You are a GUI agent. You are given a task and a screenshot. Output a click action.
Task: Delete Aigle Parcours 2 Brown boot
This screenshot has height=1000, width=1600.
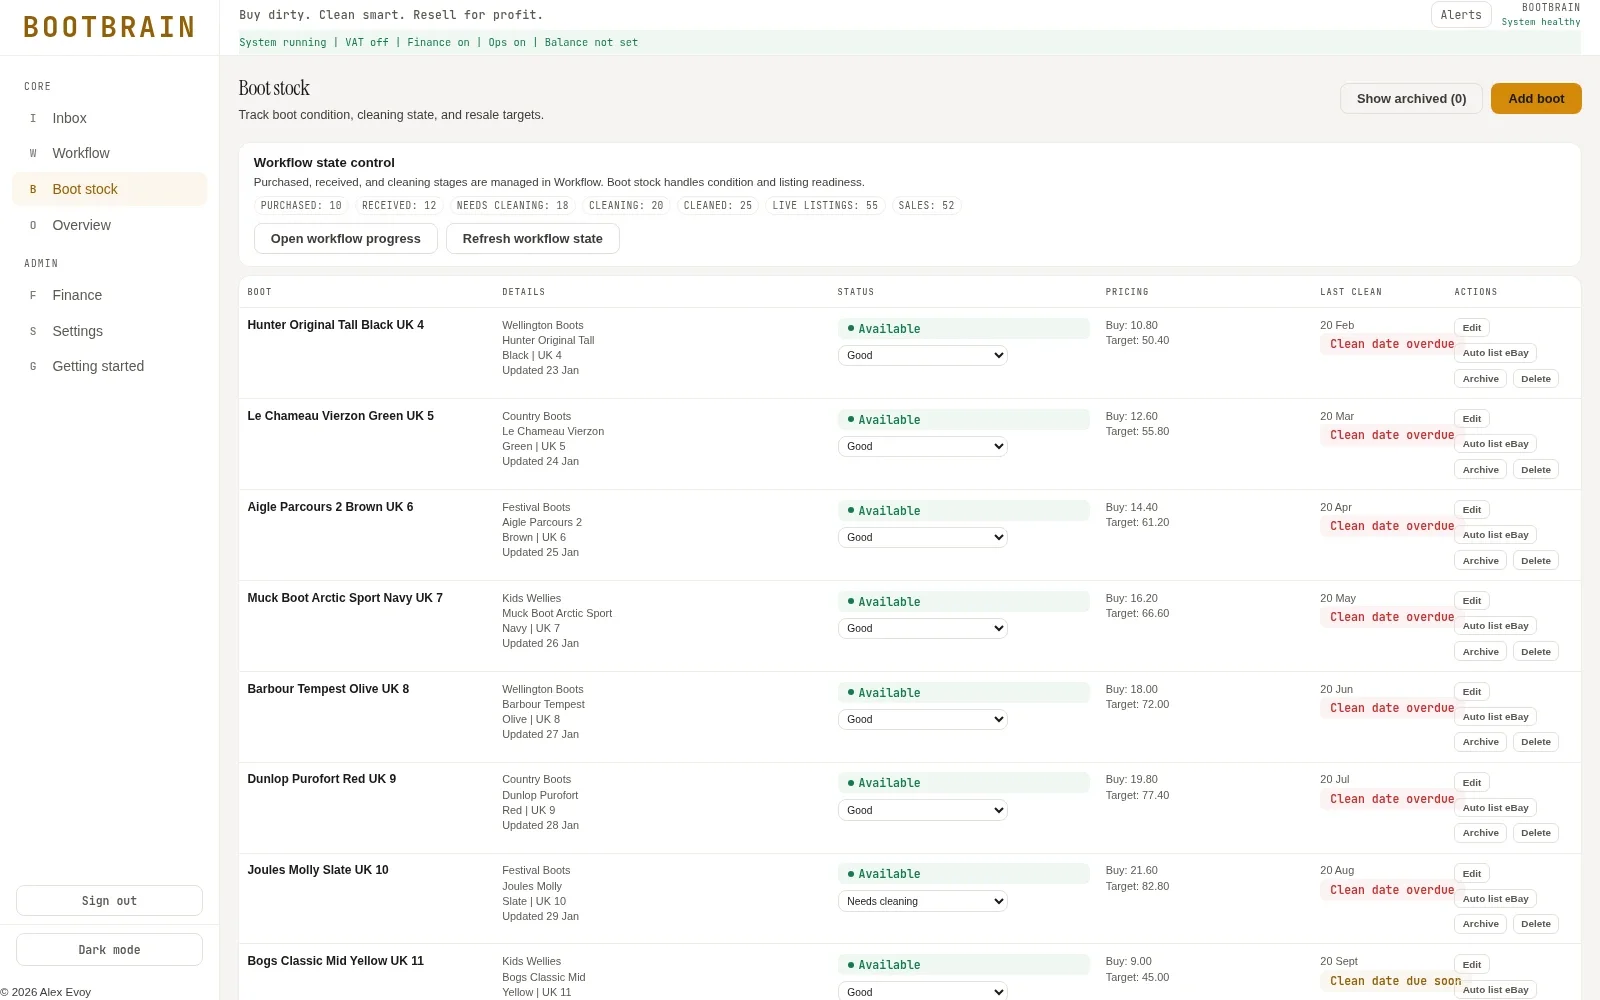[x=1535, y=561]
